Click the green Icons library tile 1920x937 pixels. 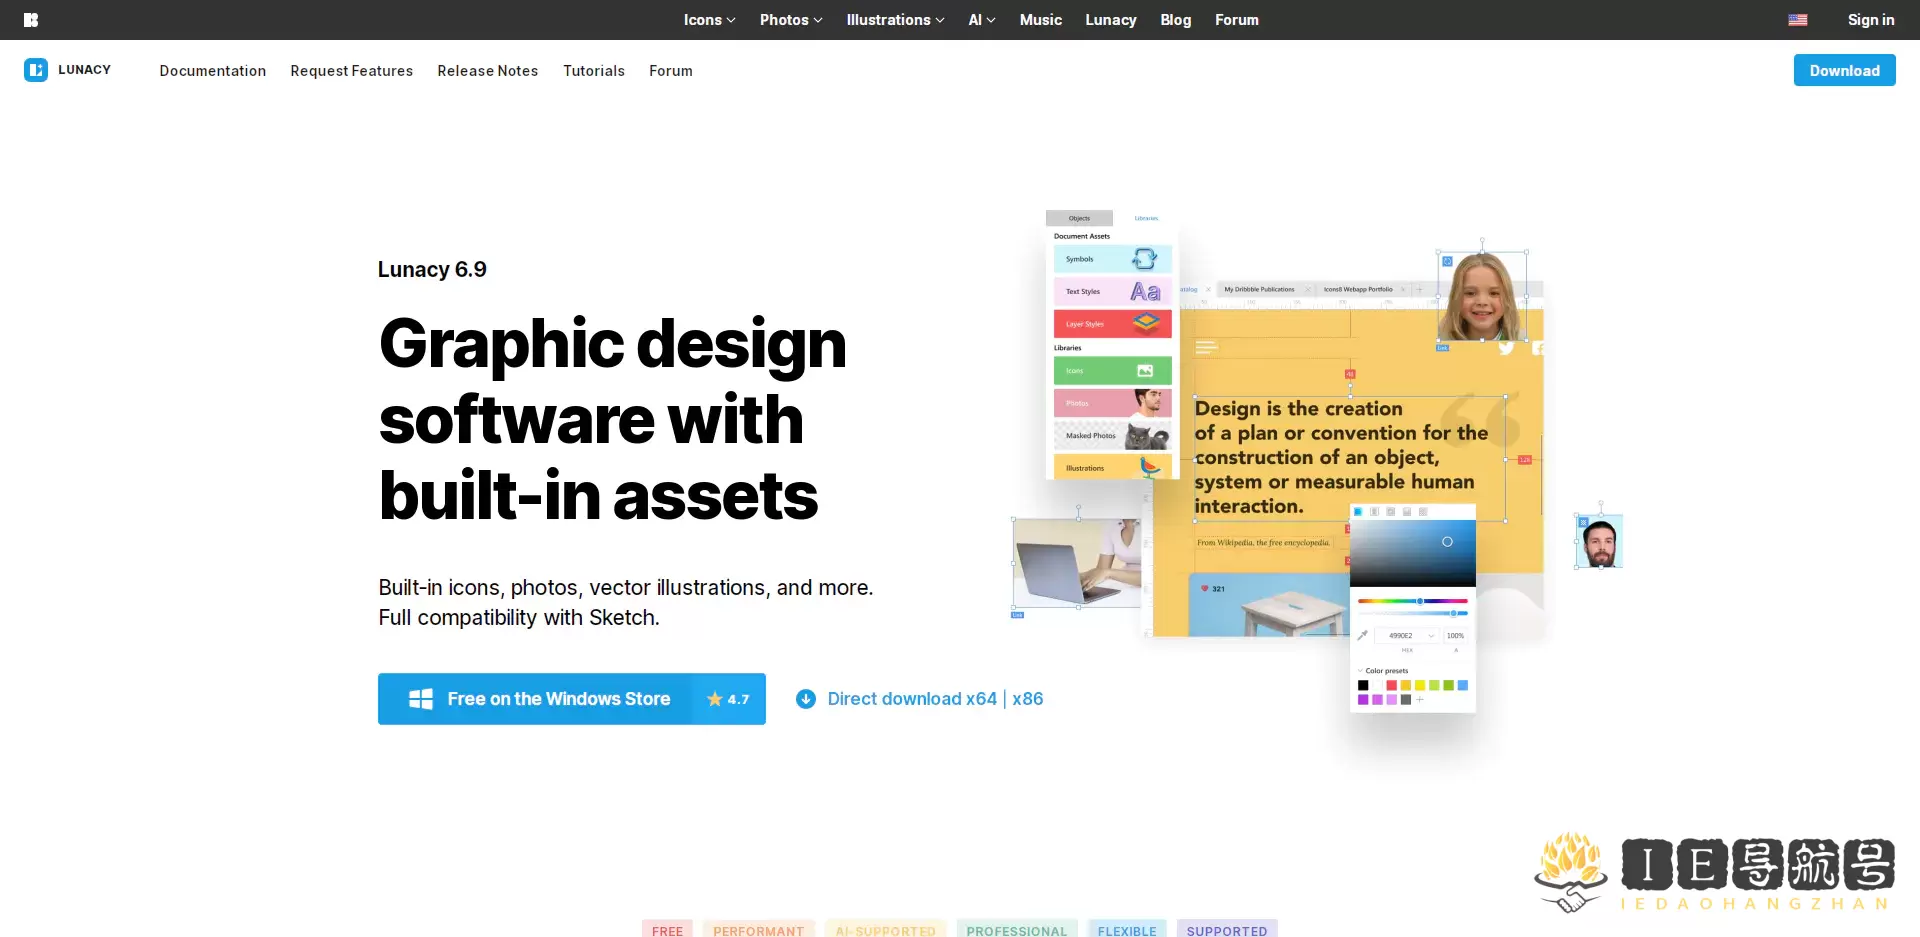point(1112,371)
